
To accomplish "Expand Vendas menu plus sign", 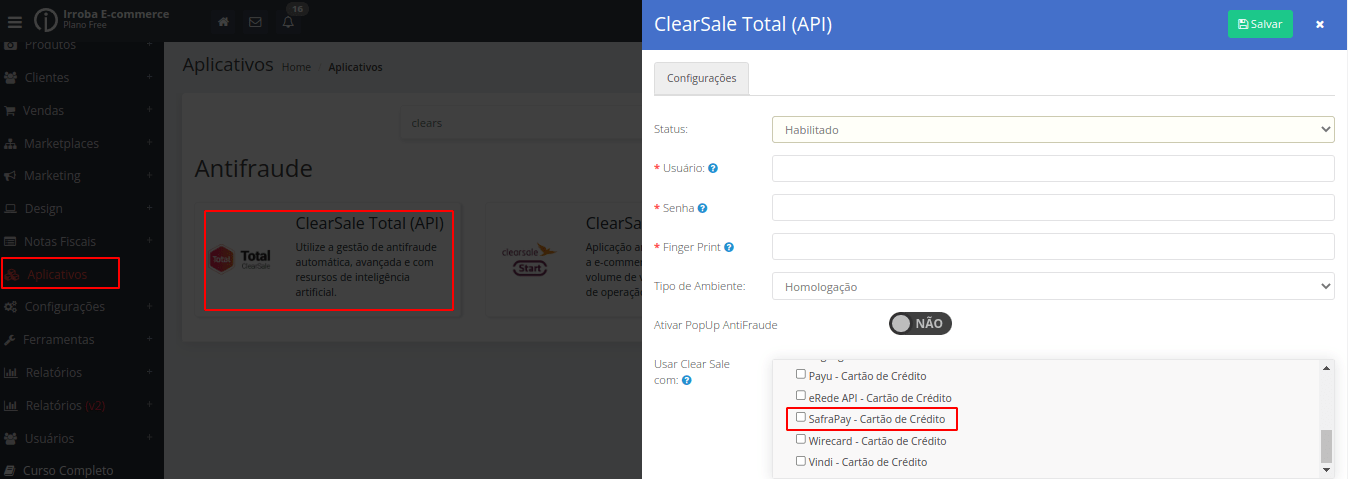I will (x=149, y=110).
